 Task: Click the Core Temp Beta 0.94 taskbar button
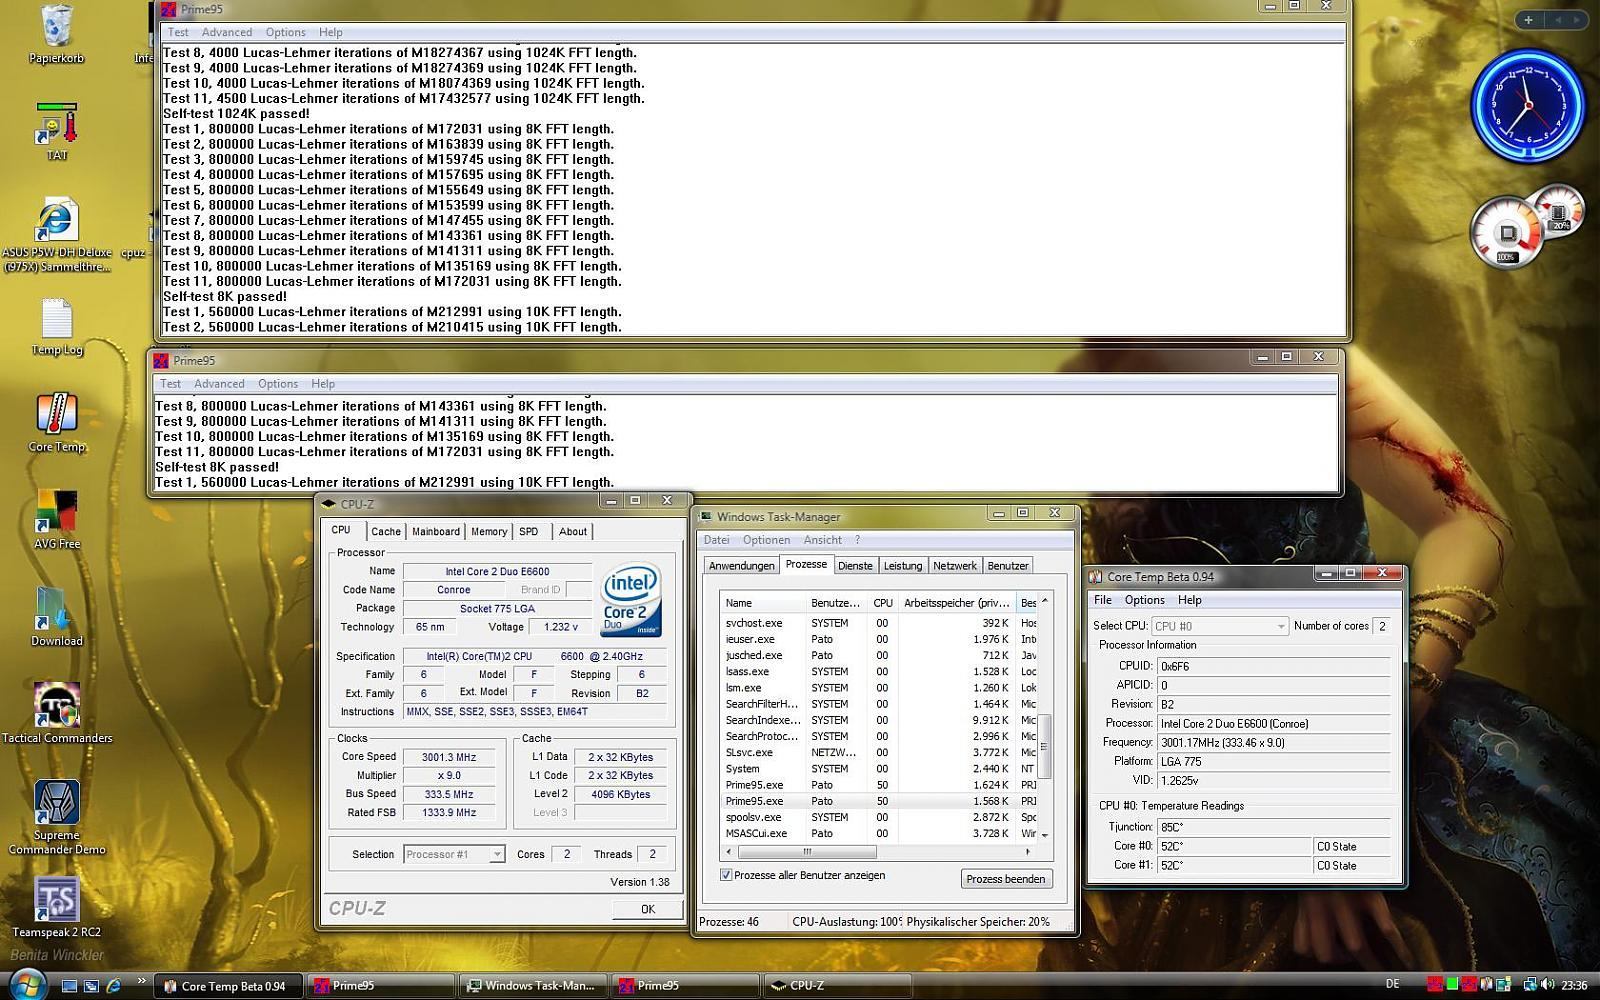(x=228, y=986)
